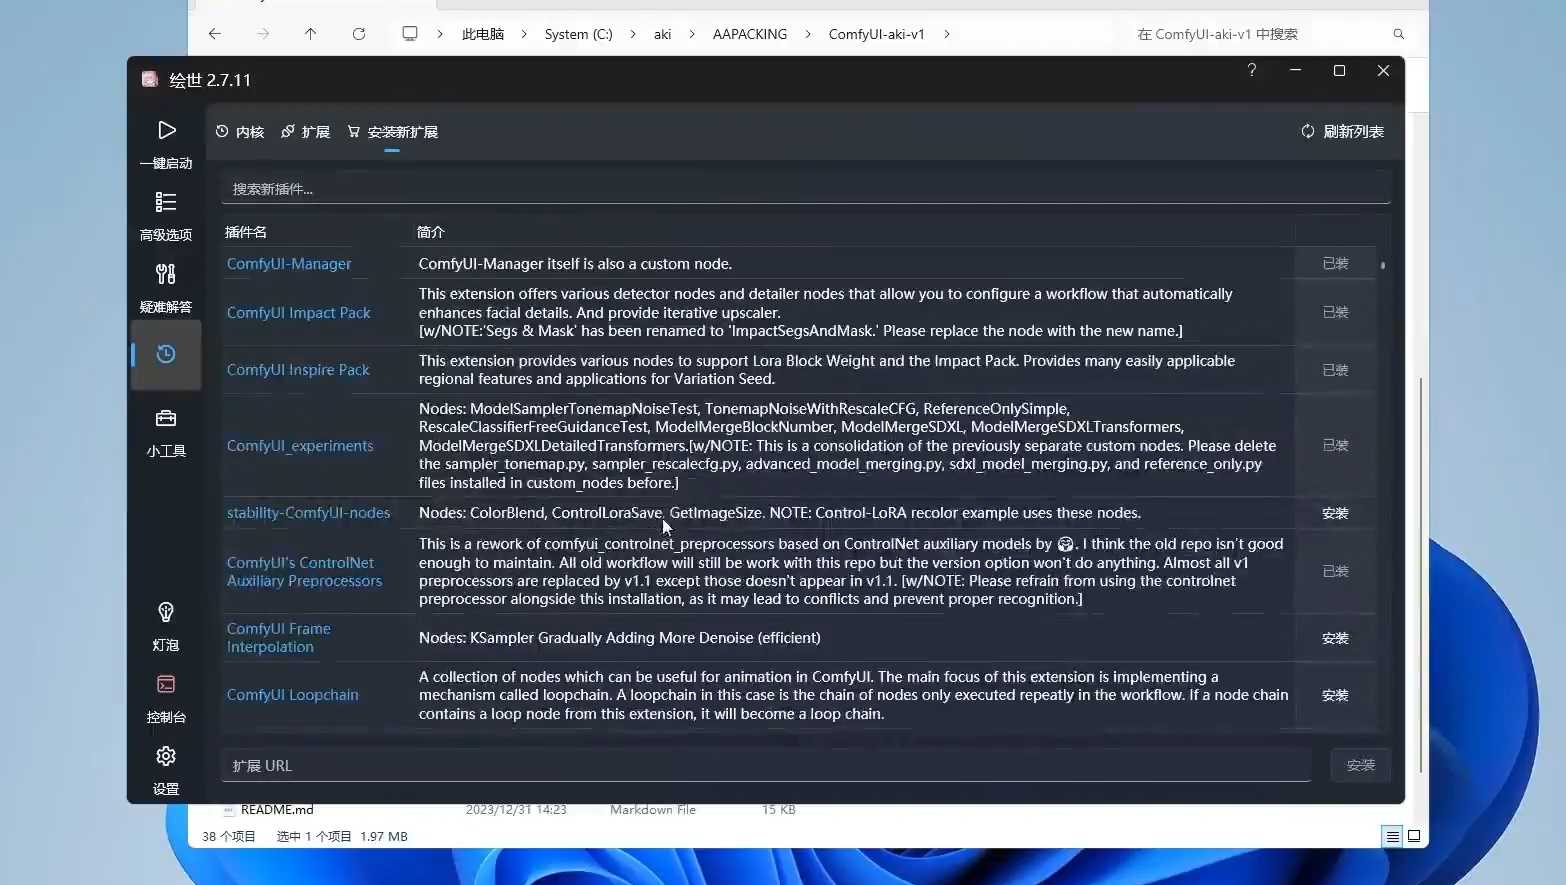Viewport: 1566px width, 885px height.
Task: Click the ComfyUI-aki-v1 breadcrumb
Action: [x=876, y=34]
